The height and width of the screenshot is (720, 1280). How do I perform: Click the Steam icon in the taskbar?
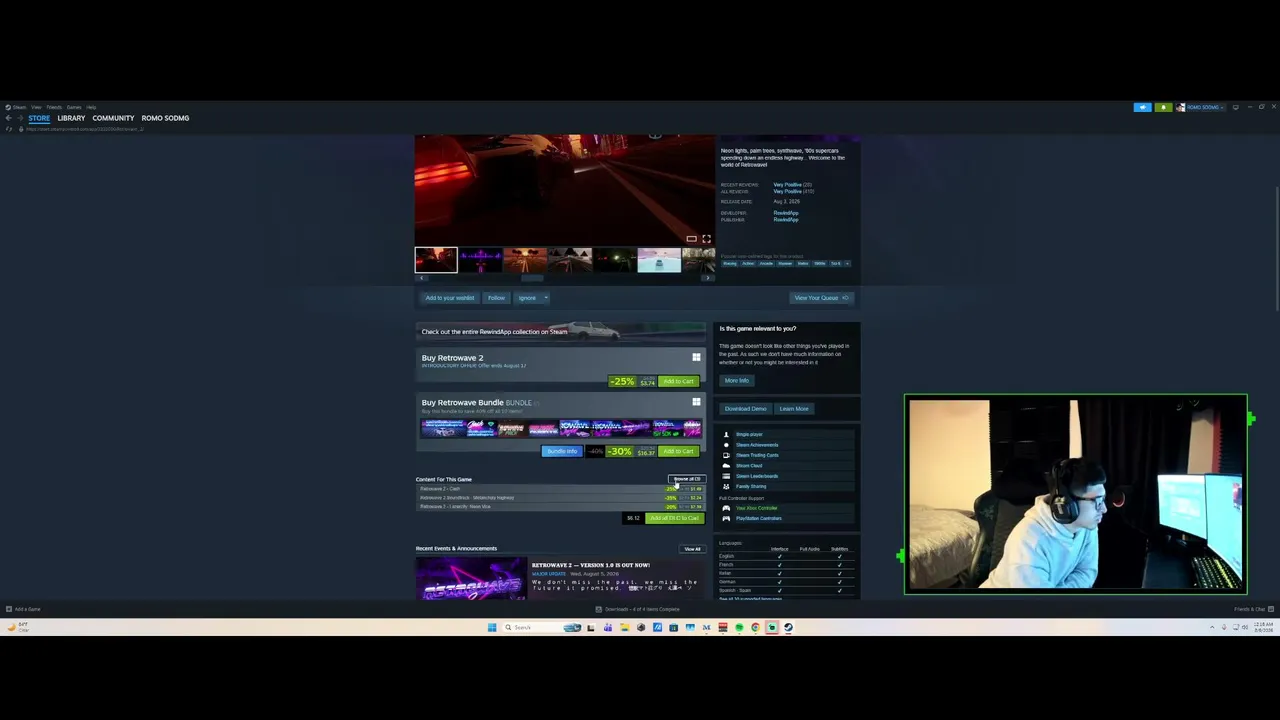788,627
